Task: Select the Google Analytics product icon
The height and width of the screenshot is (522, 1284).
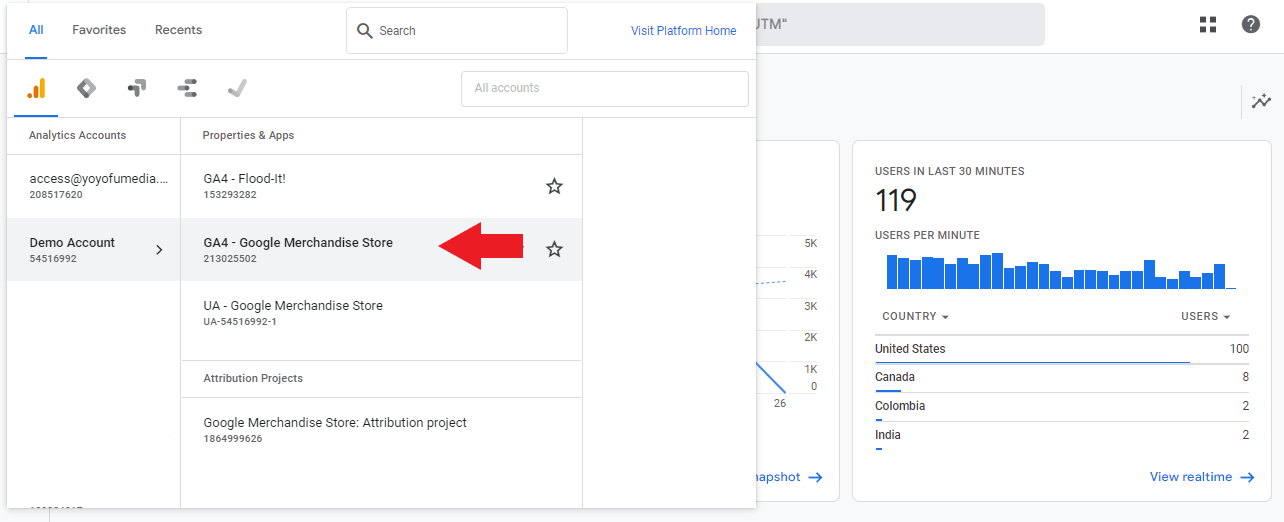Action: [36, 88]
